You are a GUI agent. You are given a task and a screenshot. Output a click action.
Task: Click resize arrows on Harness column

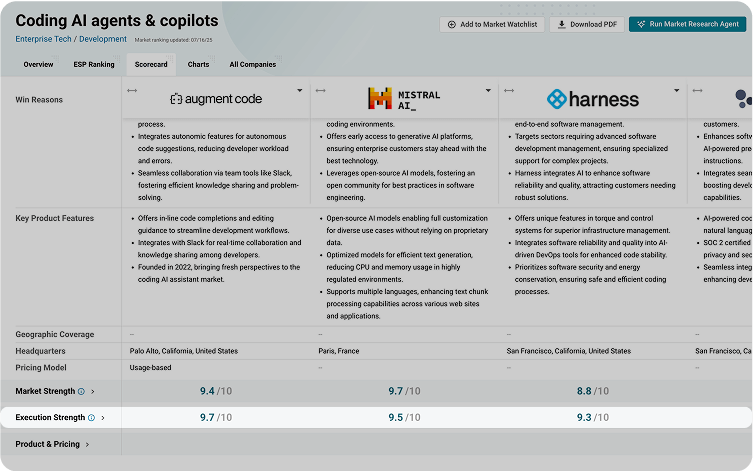pyautogui.click(x=509, y=91)
